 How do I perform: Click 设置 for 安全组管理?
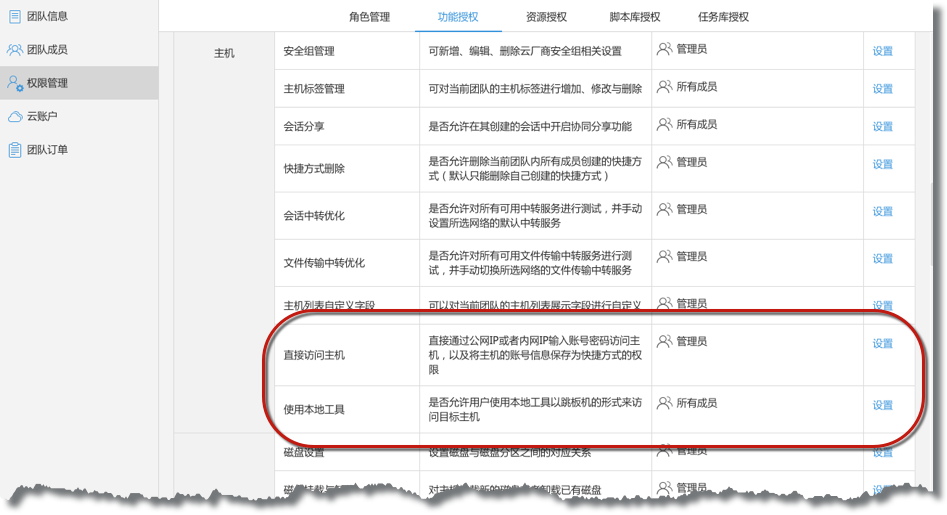882,51
